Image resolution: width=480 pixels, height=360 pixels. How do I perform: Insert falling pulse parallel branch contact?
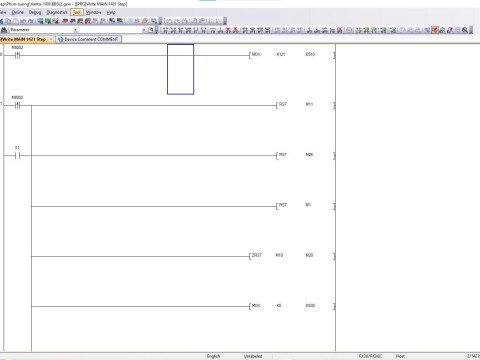click(x=267, y=30)
